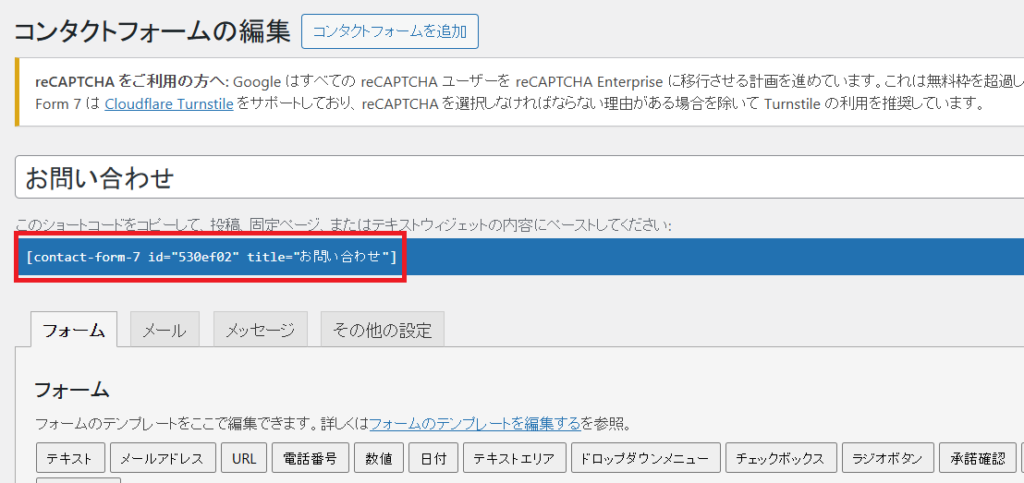
Task: Switch to the メッセージ tab
Action: click(260, 330)
